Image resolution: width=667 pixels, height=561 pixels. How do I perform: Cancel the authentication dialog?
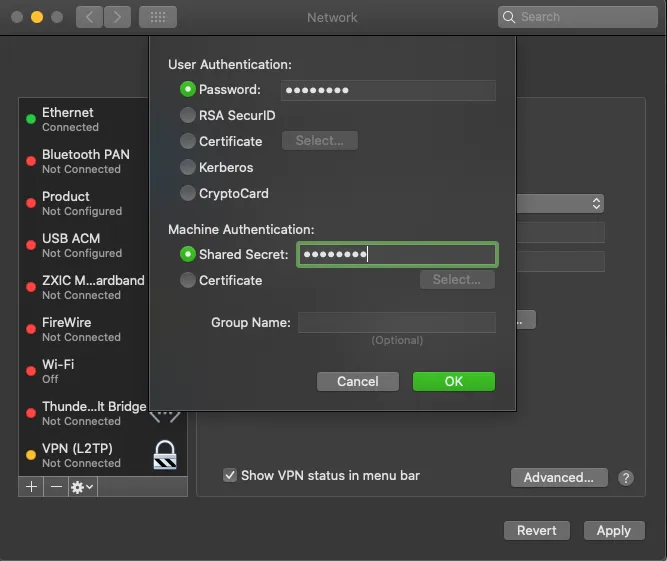pos(358,381)
